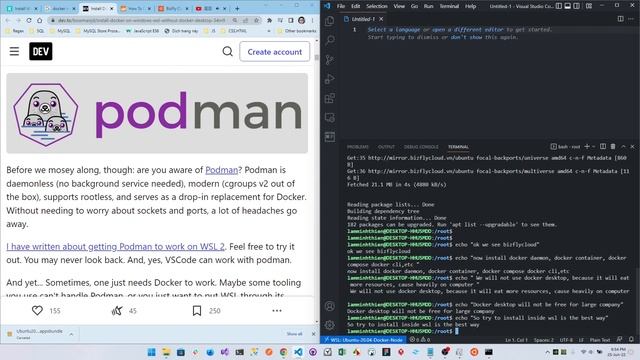Expand the launch profile dropdown beside plus

point(593,147)
